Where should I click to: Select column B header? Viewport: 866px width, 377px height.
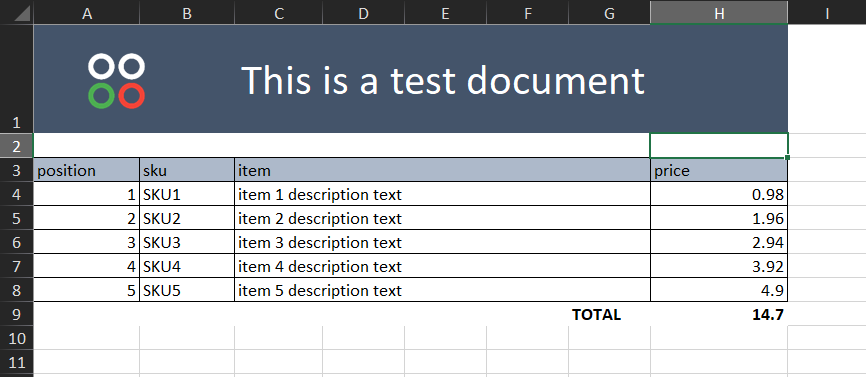(187, 12)
